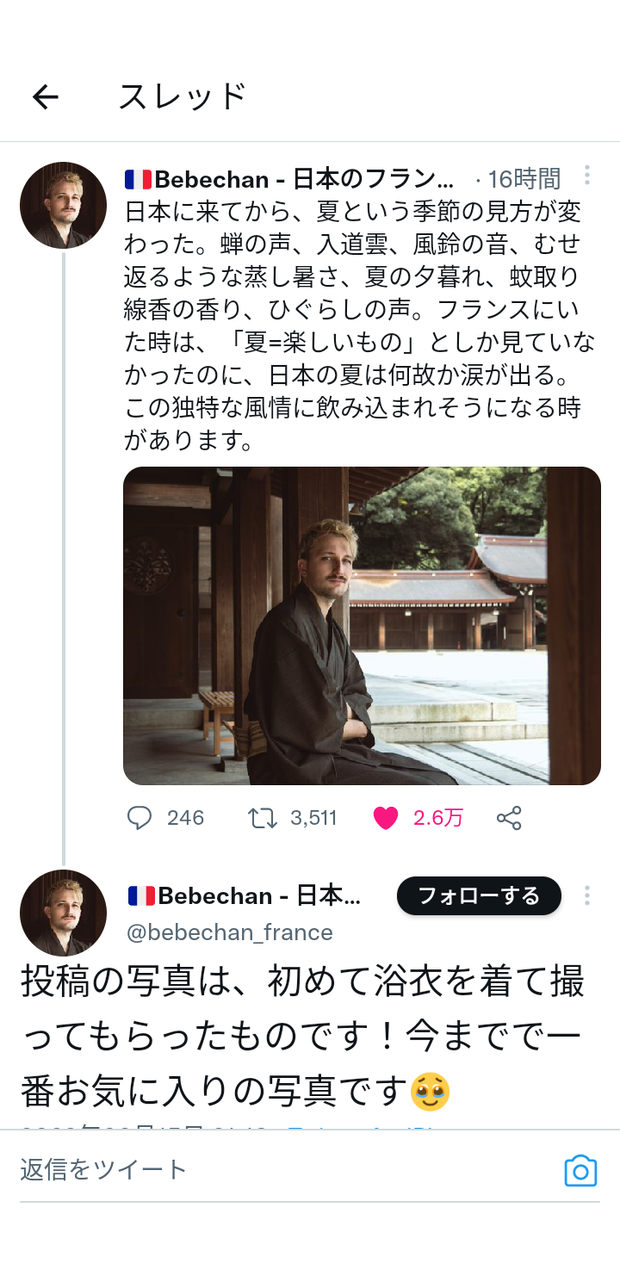This screenshot has height=1288, width=620.
Task: Open the first tweet's three-dot menu
Action: click(x=587, y=177)
